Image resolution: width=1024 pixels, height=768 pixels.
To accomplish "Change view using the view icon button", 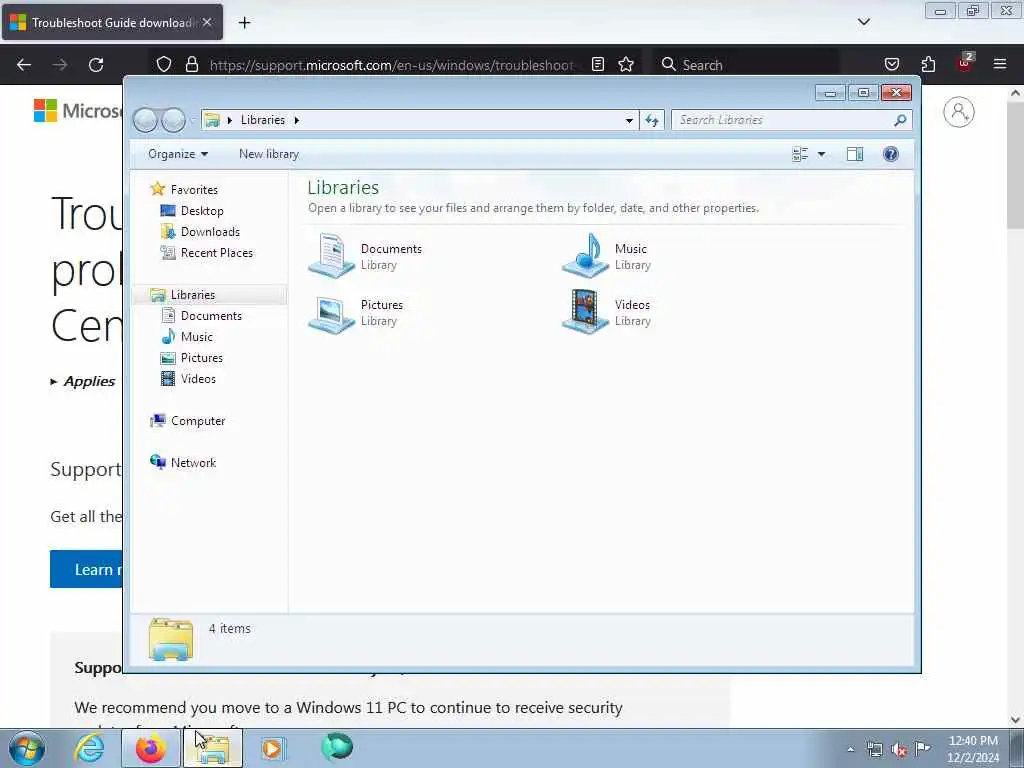I will tap(799, 154).
